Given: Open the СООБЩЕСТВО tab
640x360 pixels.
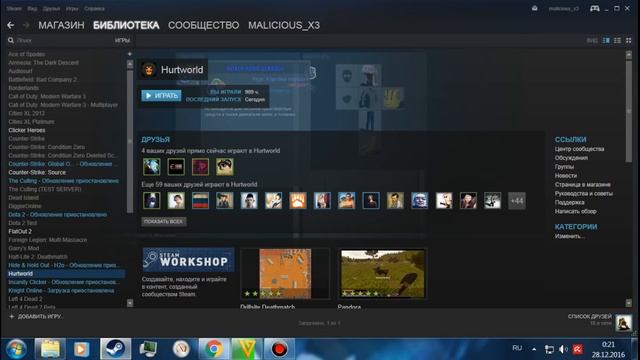Looking at the screenshot, I should pyautogui.click(x=204, y=25).
